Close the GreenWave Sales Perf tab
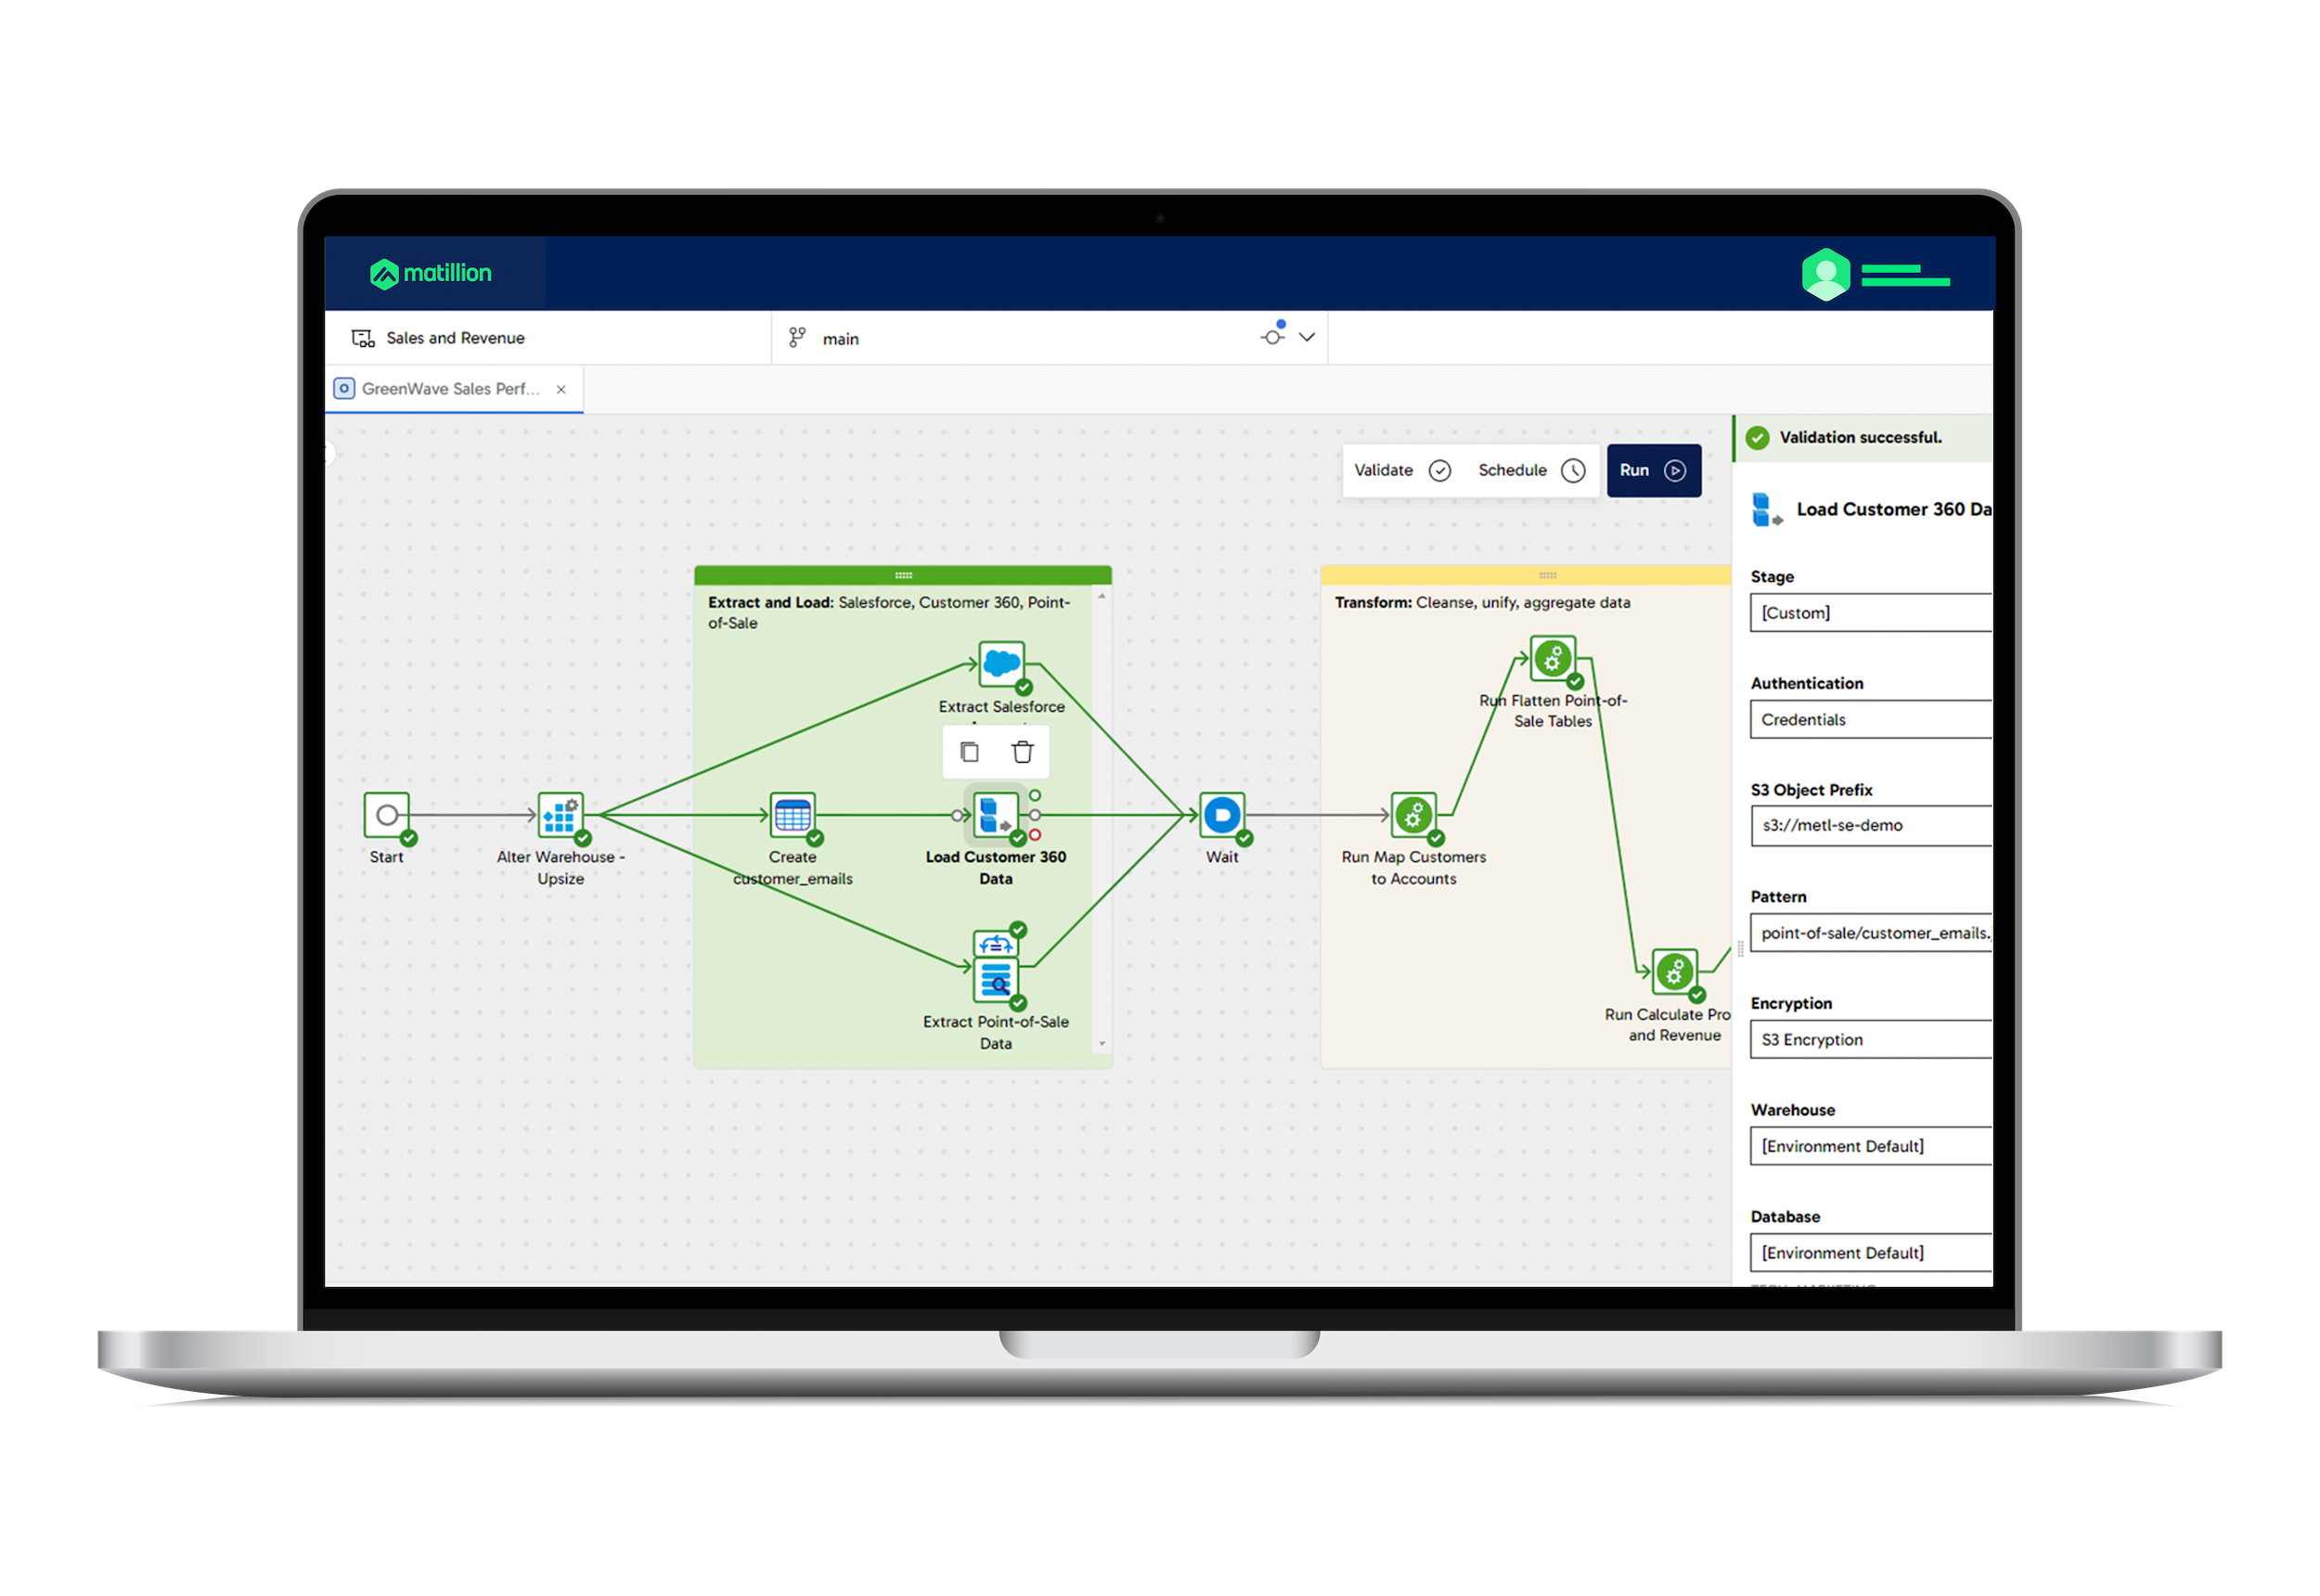Viewport: 2320px width, 1596px height. (561, 389)
